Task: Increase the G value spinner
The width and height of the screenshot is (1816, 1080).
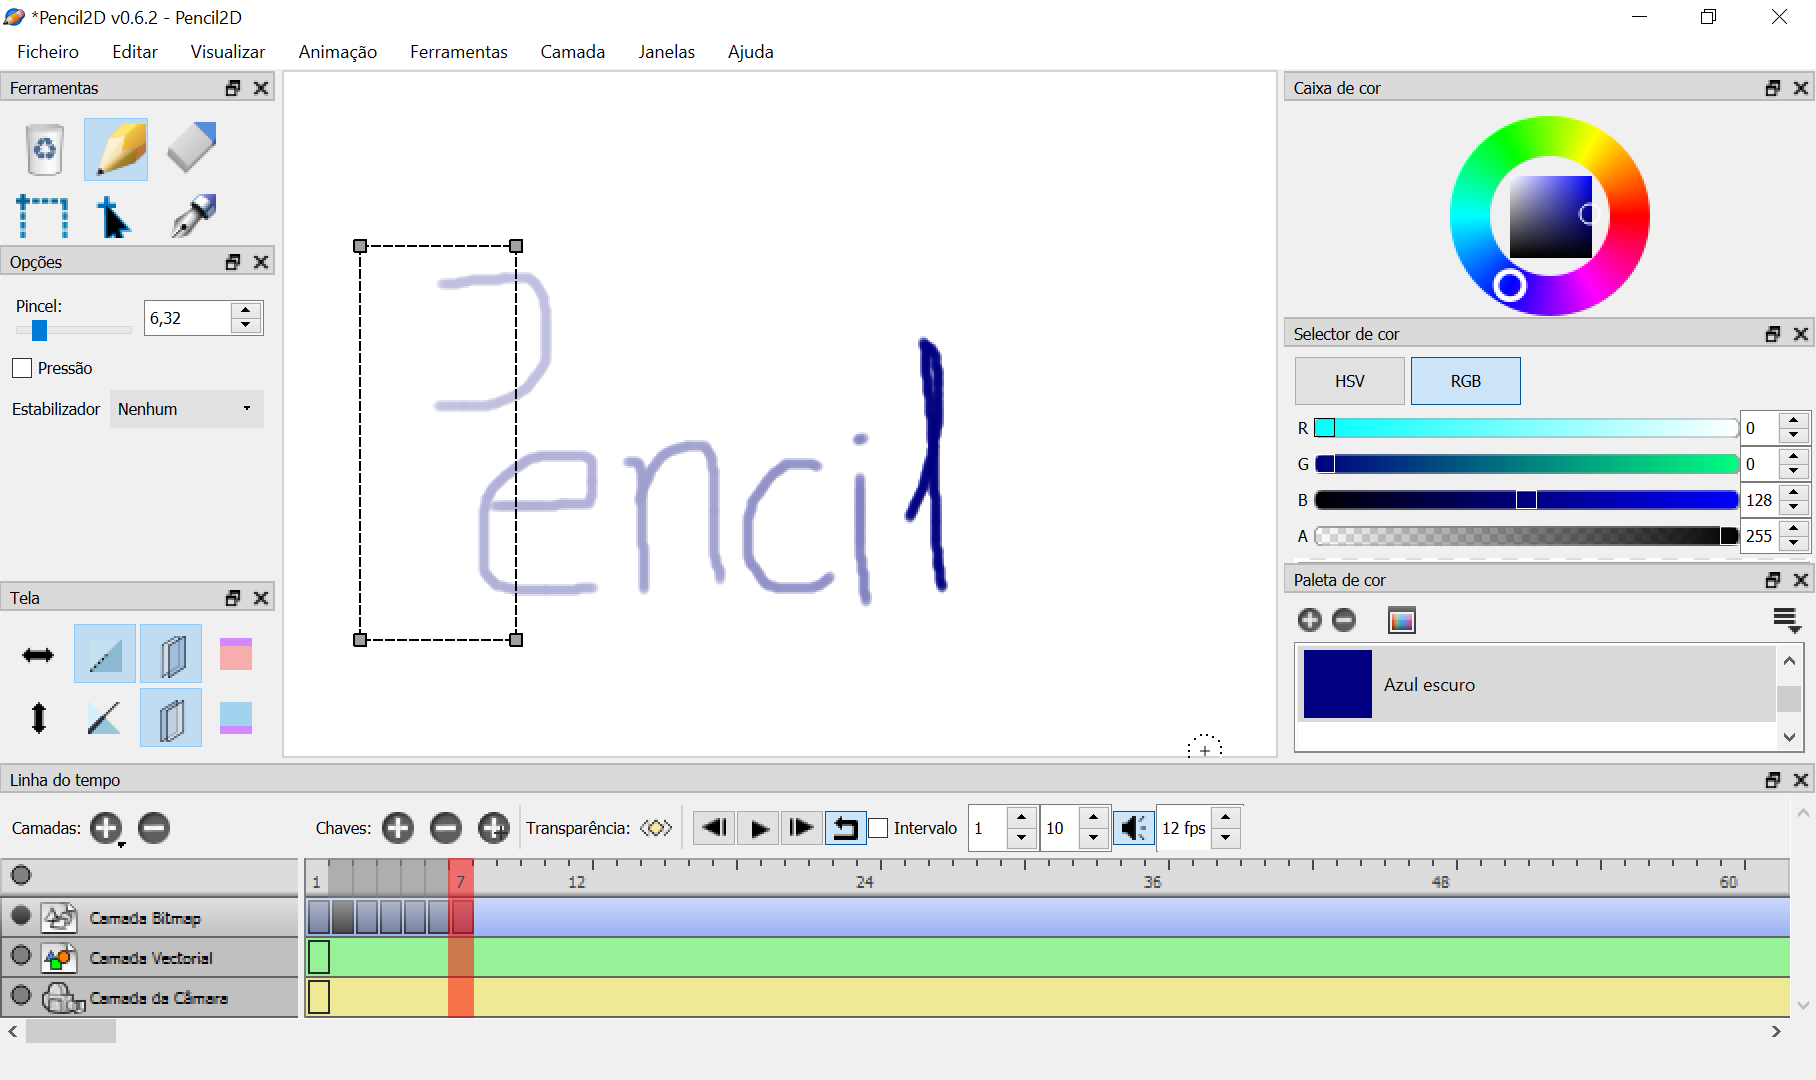Action: (x=1795, y=456)
